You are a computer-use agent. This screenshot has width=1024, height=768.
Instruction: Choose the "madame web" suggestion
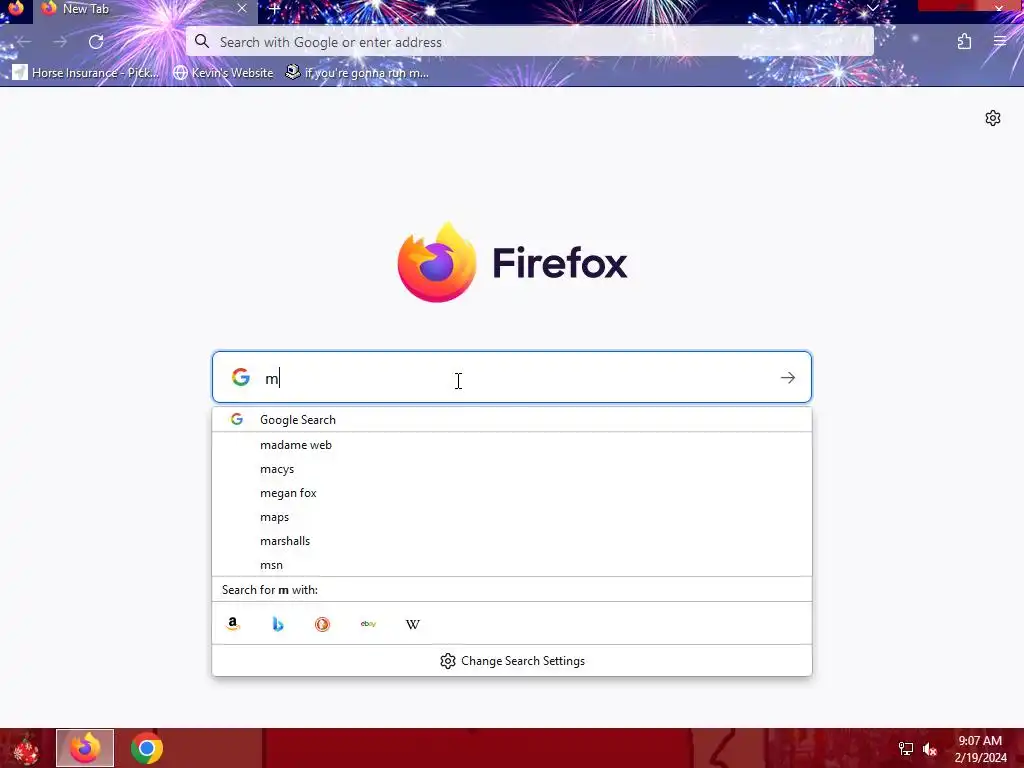coord(512,445)
